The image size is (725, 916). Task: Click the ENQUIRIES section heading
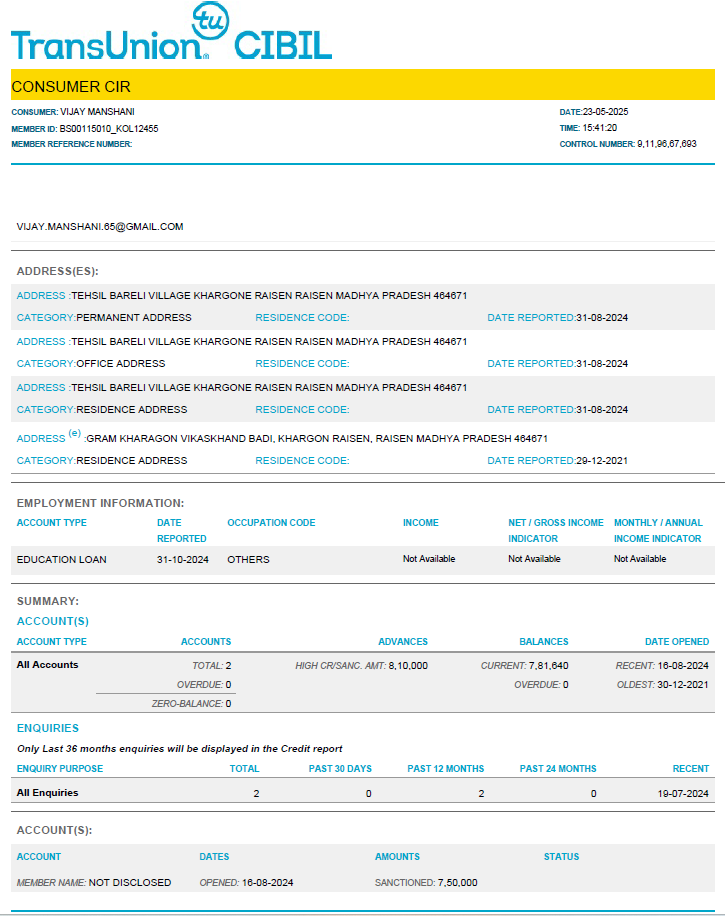[48, 728]
